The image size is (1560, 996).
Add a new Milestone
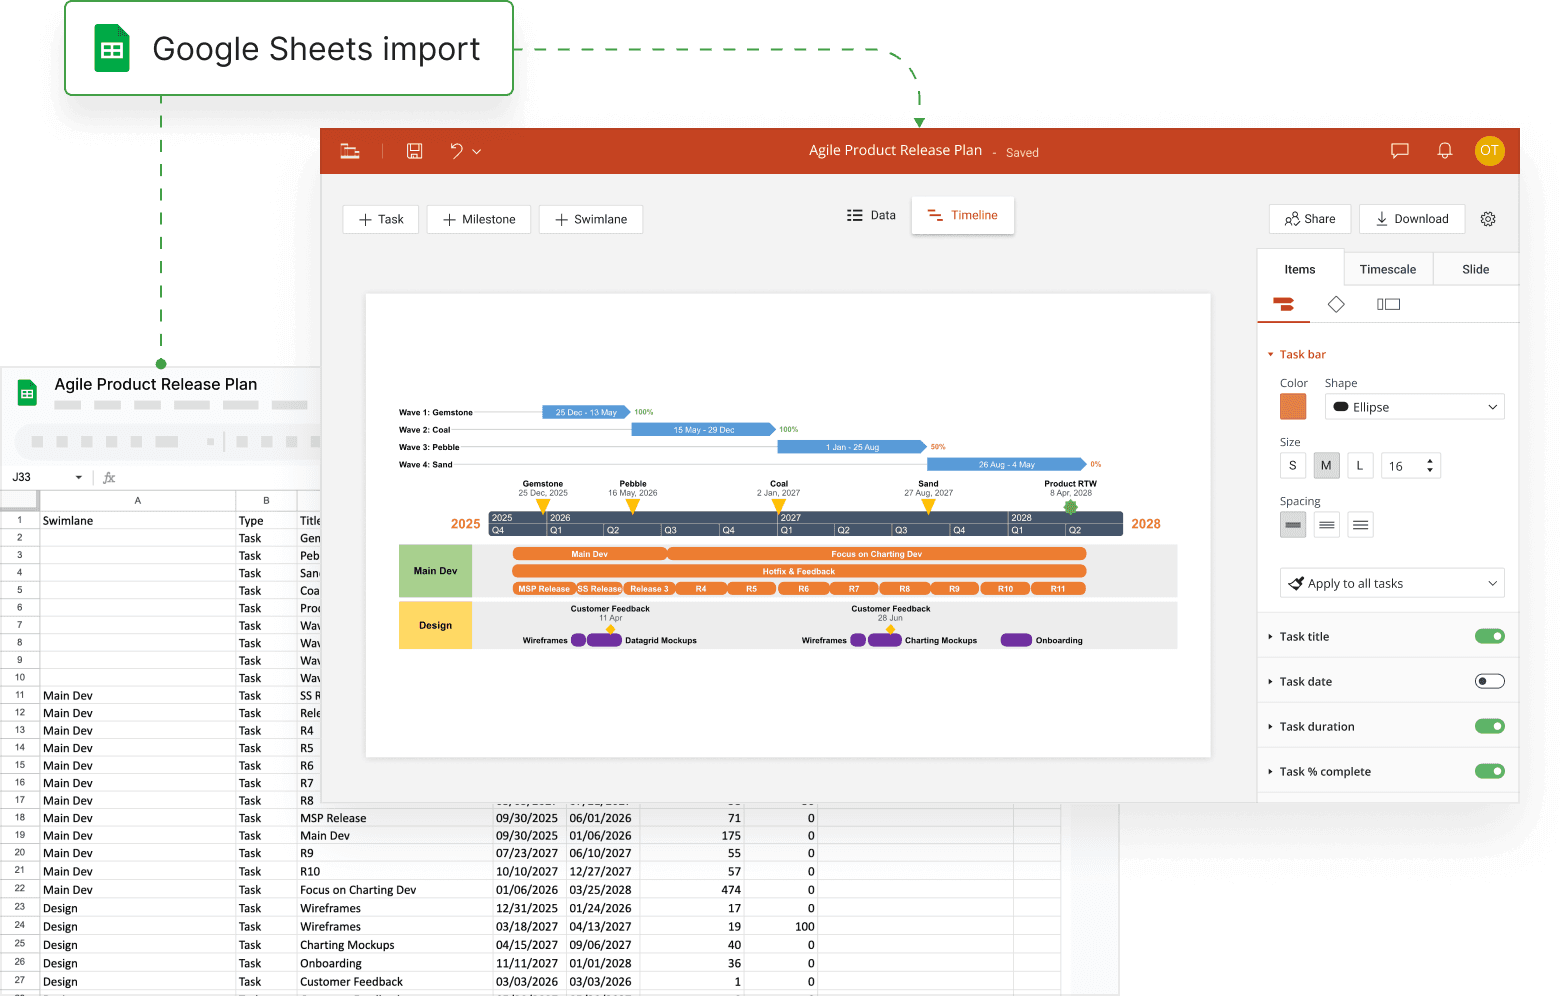tap(479, 220)
